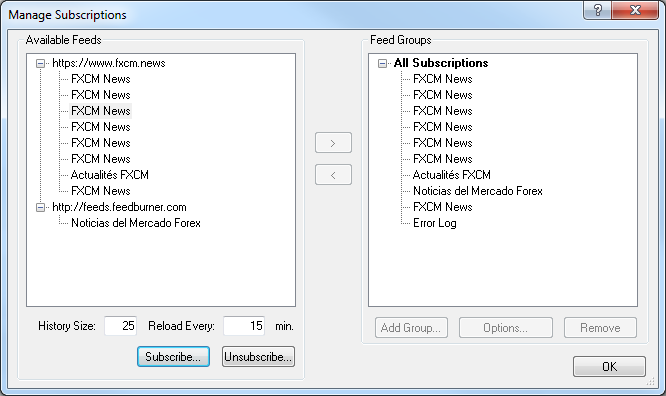Select http://feeds.feedburner.com in Available Feeds
This screenshot has height=396, width=666.
pos(119,207)
